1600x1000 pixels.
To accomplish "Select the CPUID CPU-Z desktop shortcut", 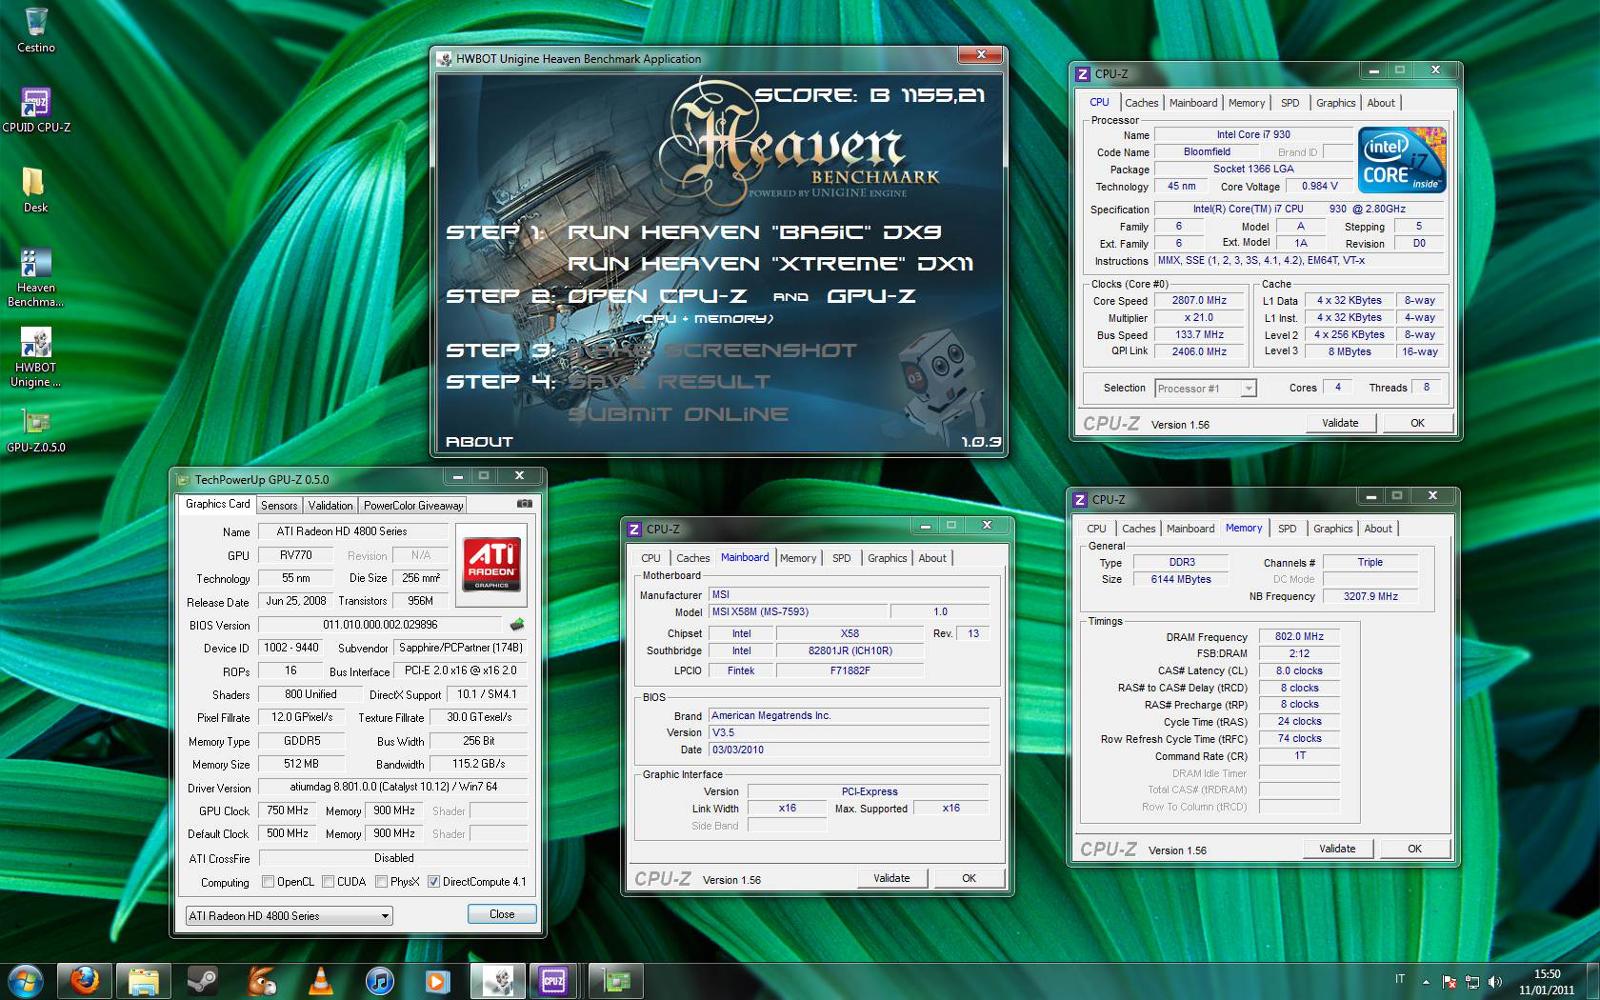I will [36, 110].
